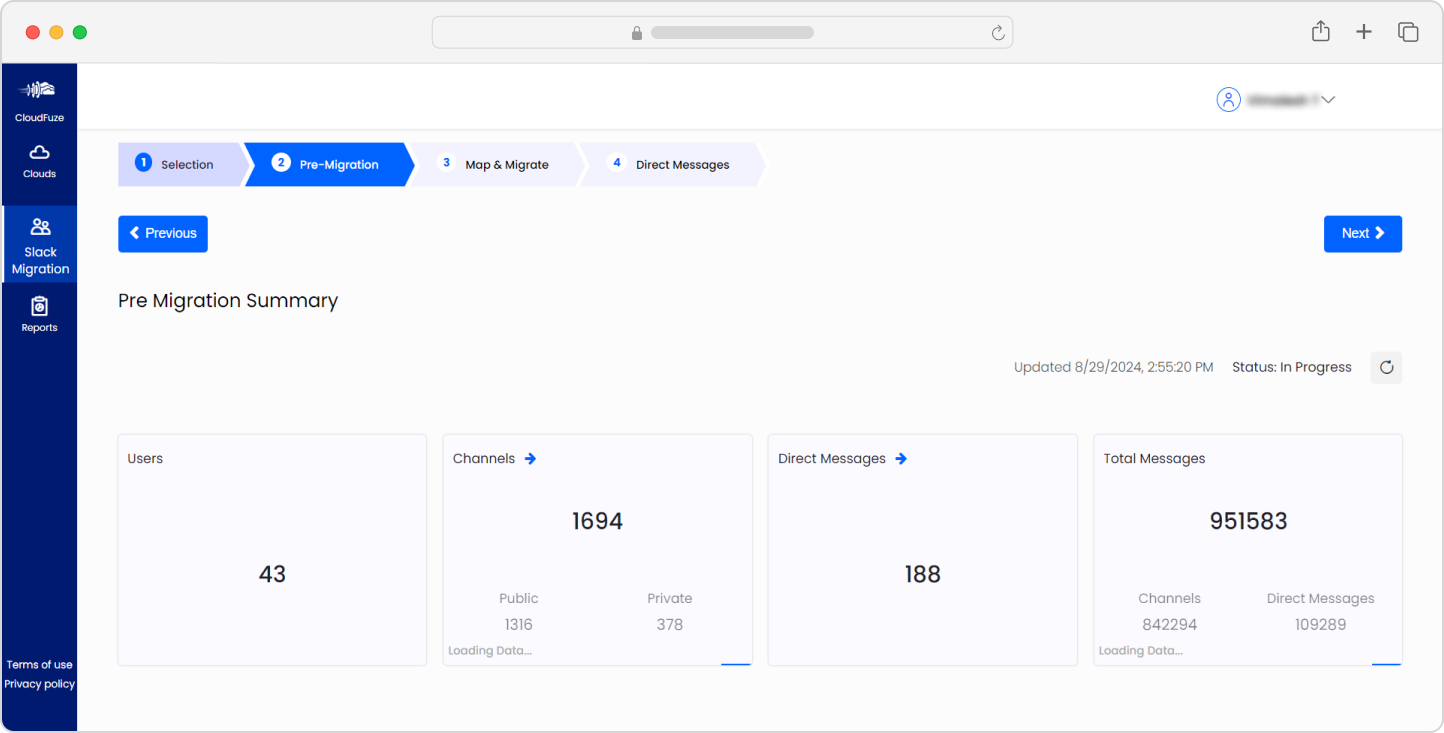Refresh the pre-migration summary status
The image size is (1444, 733).
tap(1386, 367)
